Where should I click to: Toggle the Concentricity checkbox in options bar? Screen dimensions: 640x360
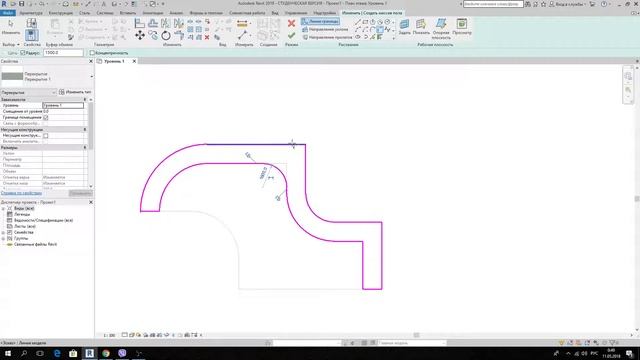pos(92,53)
